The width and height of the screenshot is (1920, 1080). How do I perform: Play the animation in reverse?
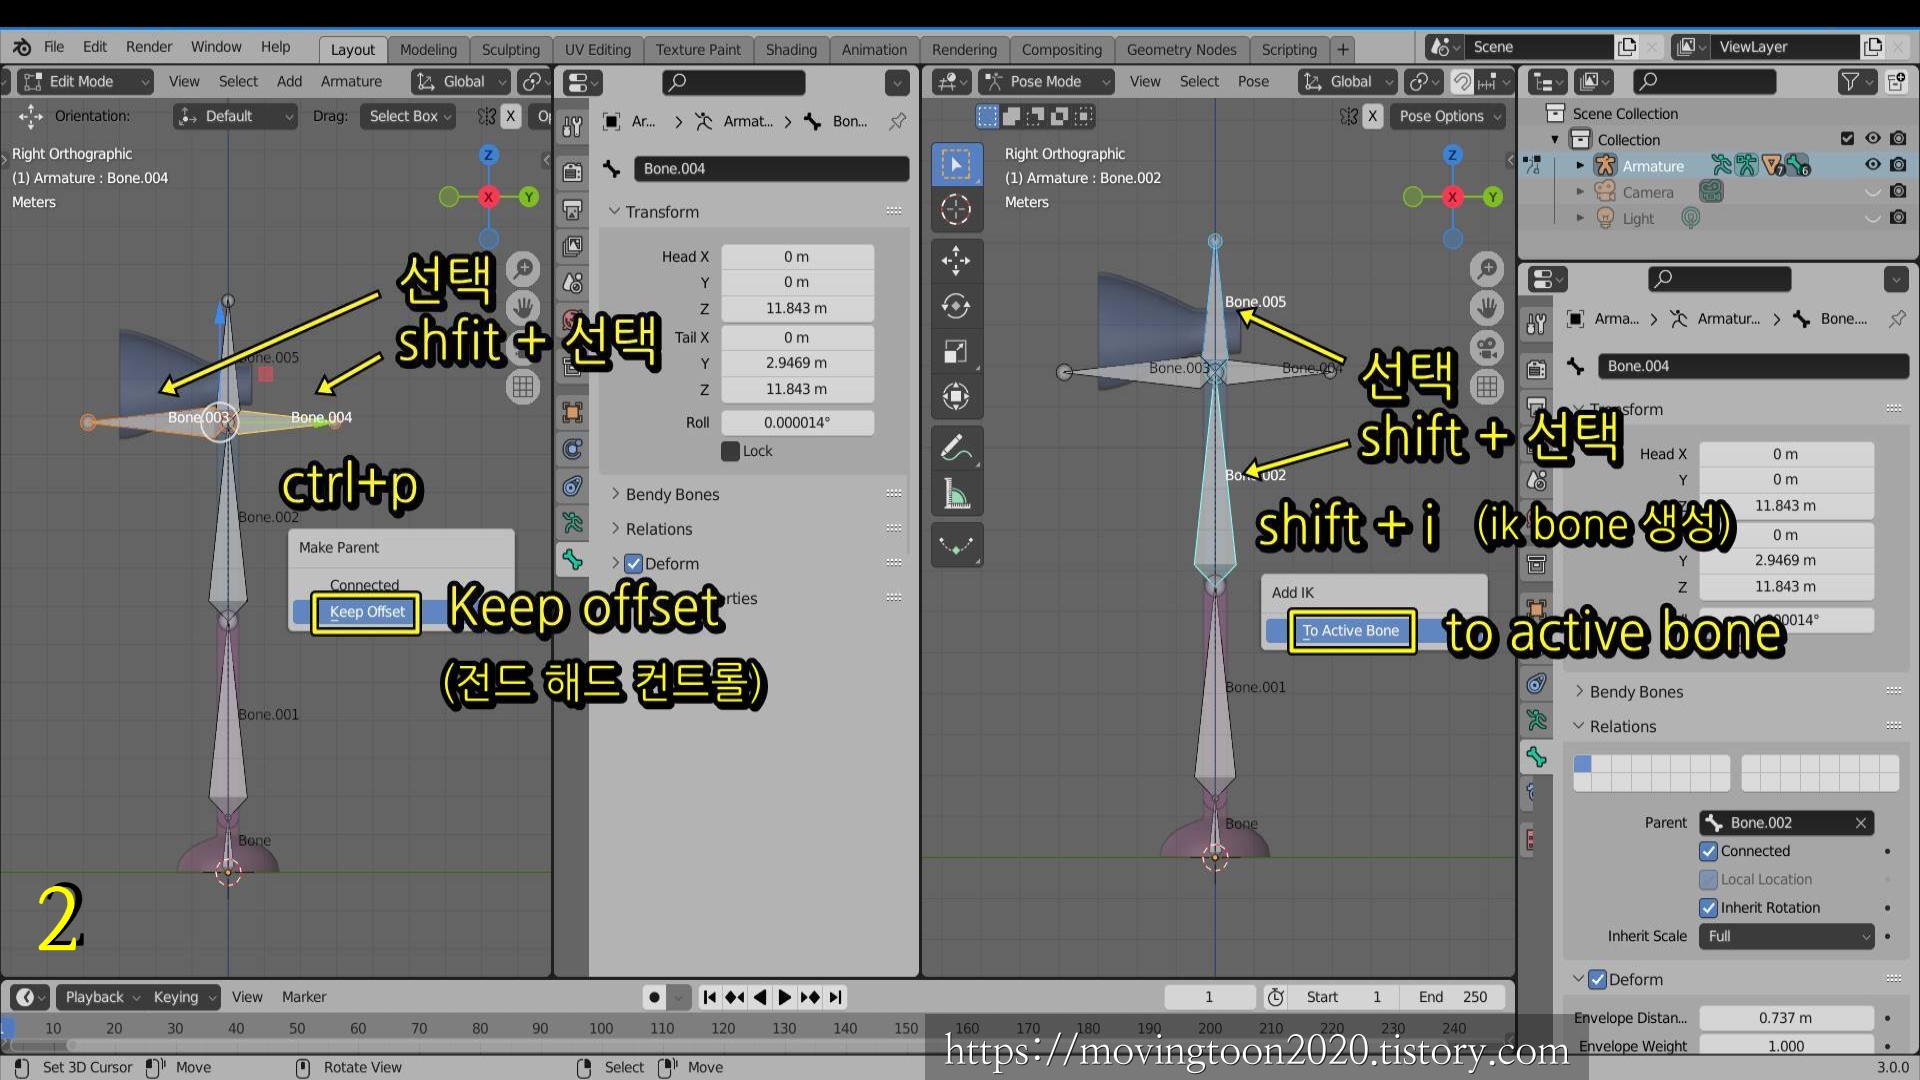[x=760, y=997]
